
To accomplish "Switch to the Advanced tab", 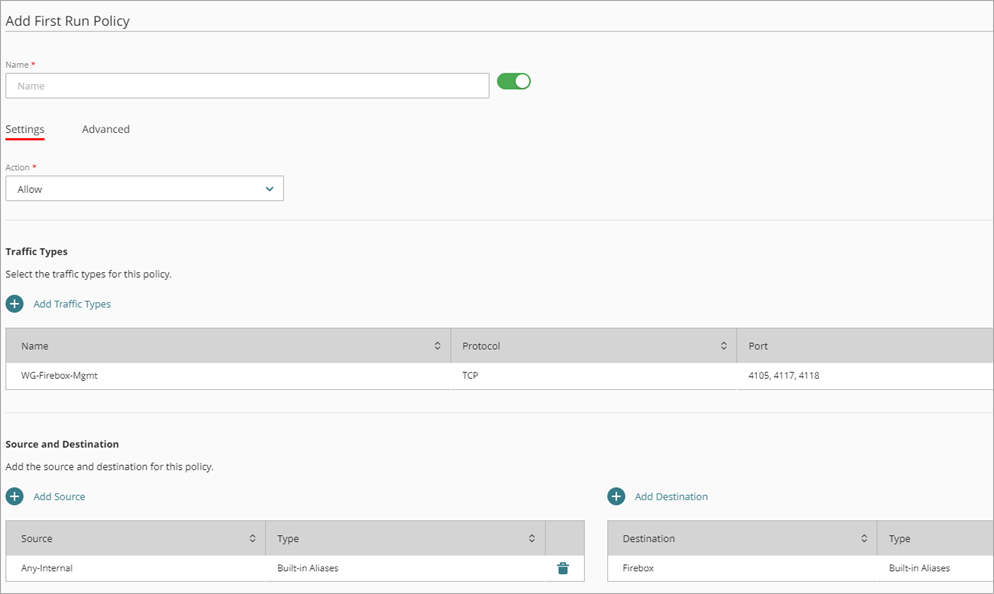I will pos(105,128).
